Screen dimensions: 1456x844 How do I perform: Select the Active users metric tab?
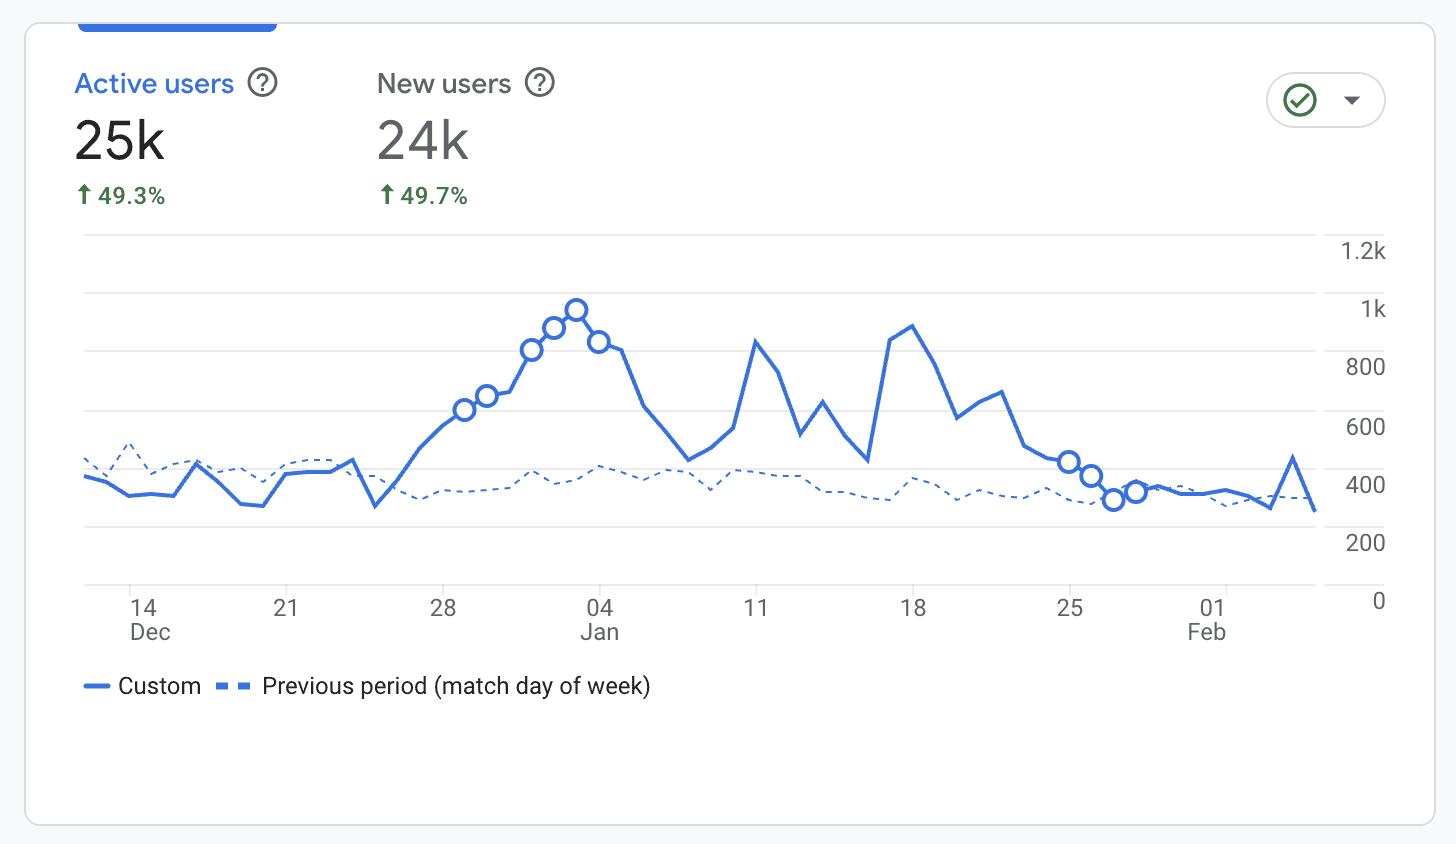[154, 84]
